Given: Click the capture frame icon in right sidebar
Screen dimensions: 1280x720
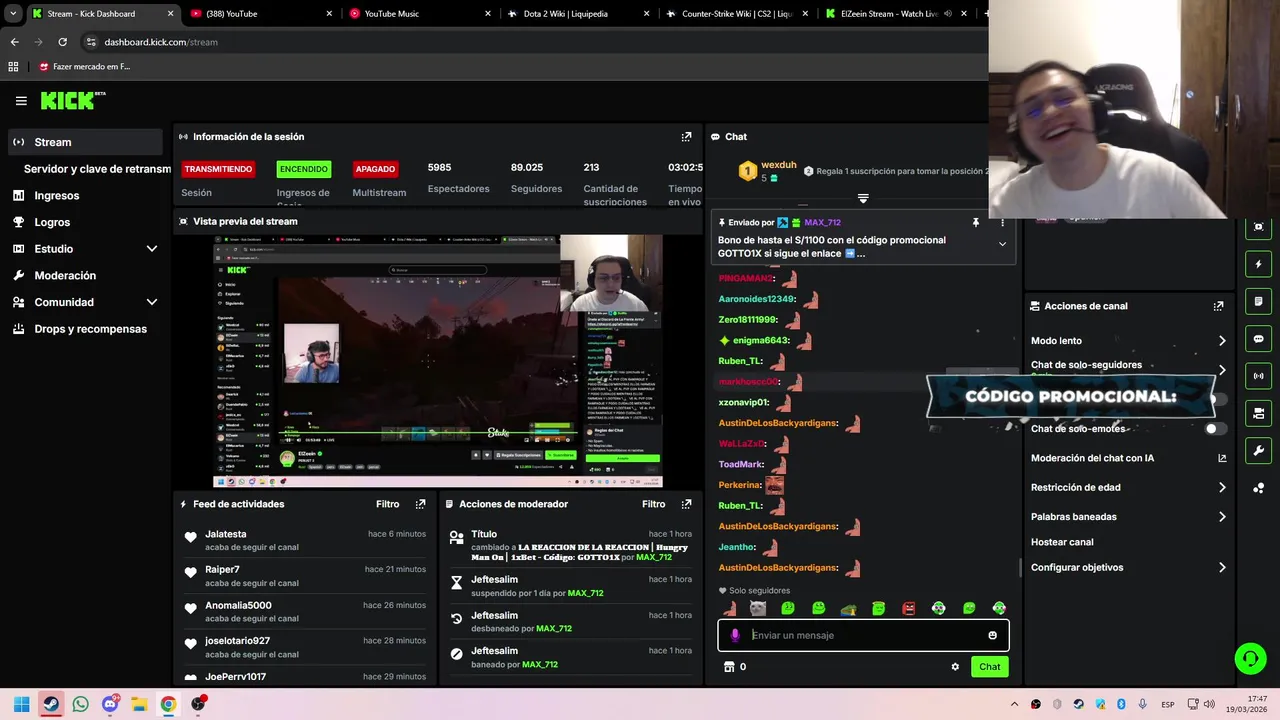Looking at the screenshot, I should (1258, 227).
